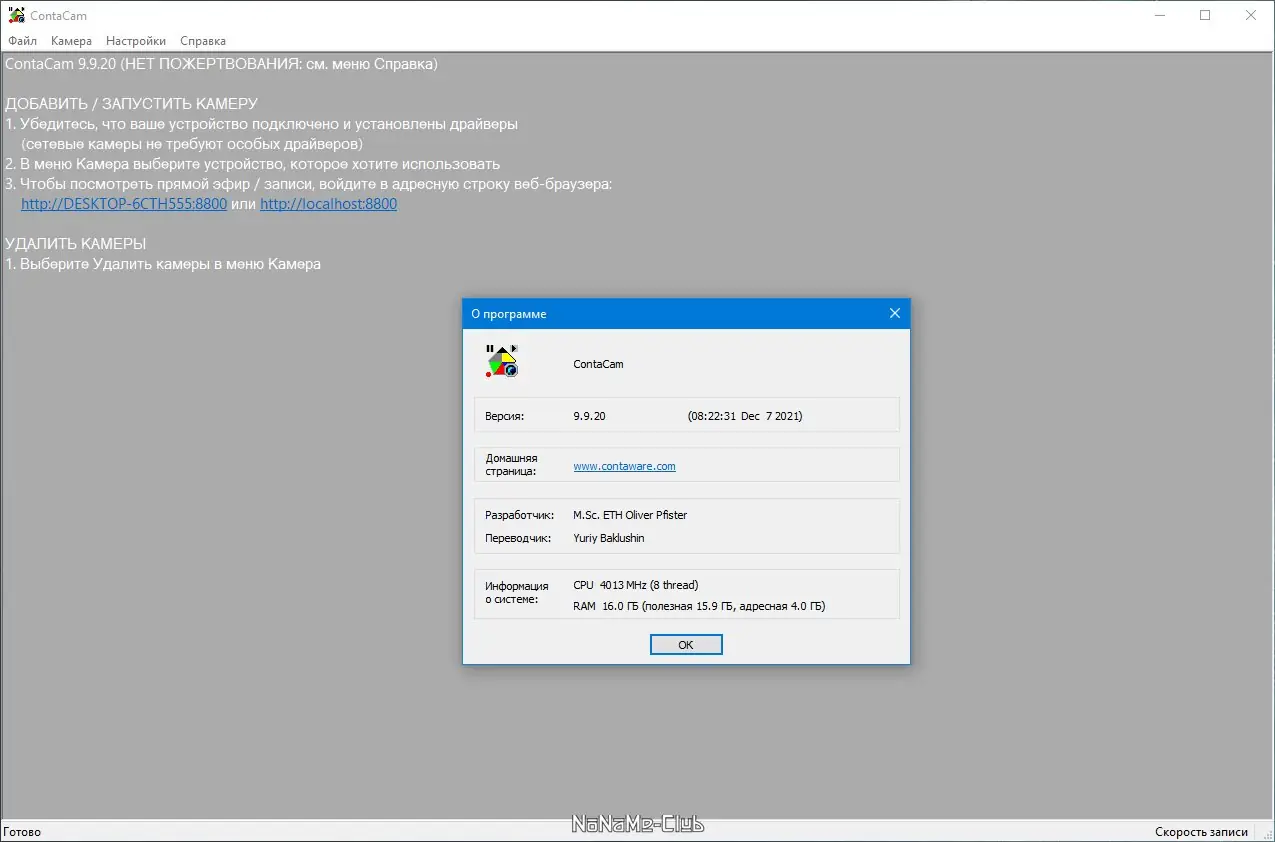Click the Выберите Удалить камеры instruction line
Viewport: 1275px width, 842px height.
pyautogui.click(x=163, y=264)
